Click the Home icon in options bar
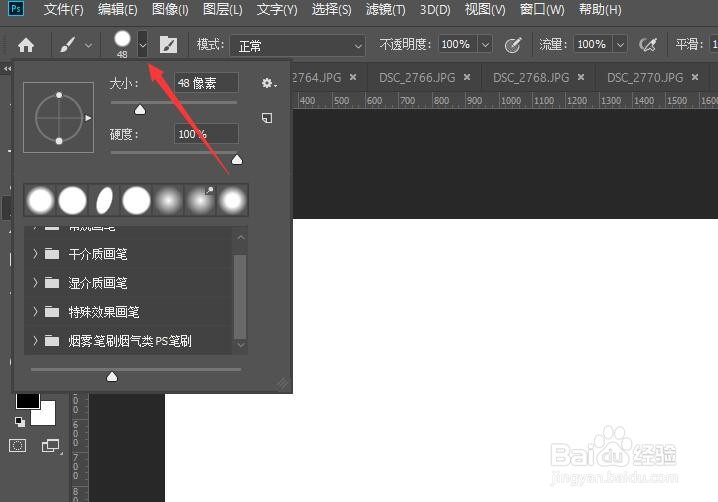Viewport: 718px width, 502px height. click(26, 45)
